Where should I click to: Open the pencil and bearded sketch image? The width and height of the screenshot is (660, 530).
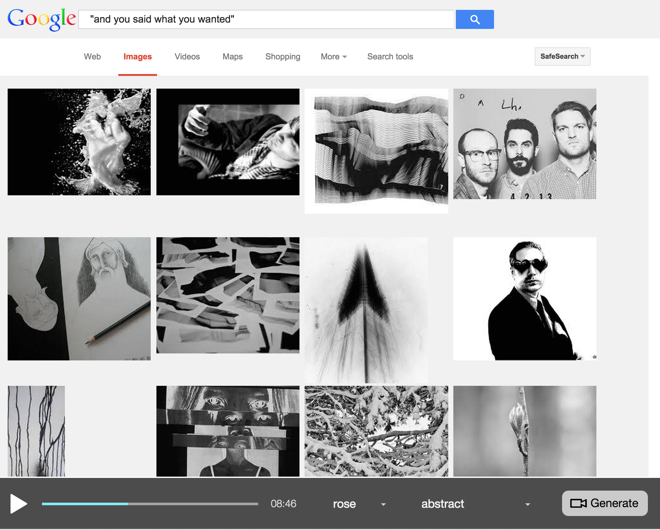[x=79, y=298]
